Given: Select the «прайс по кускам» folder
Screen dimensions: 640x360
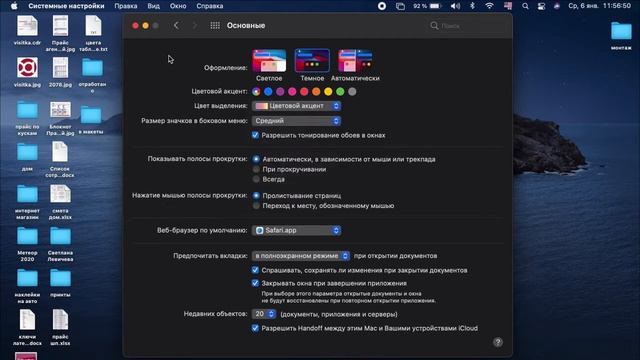Looking at the screenshot, I should point(27,118).
